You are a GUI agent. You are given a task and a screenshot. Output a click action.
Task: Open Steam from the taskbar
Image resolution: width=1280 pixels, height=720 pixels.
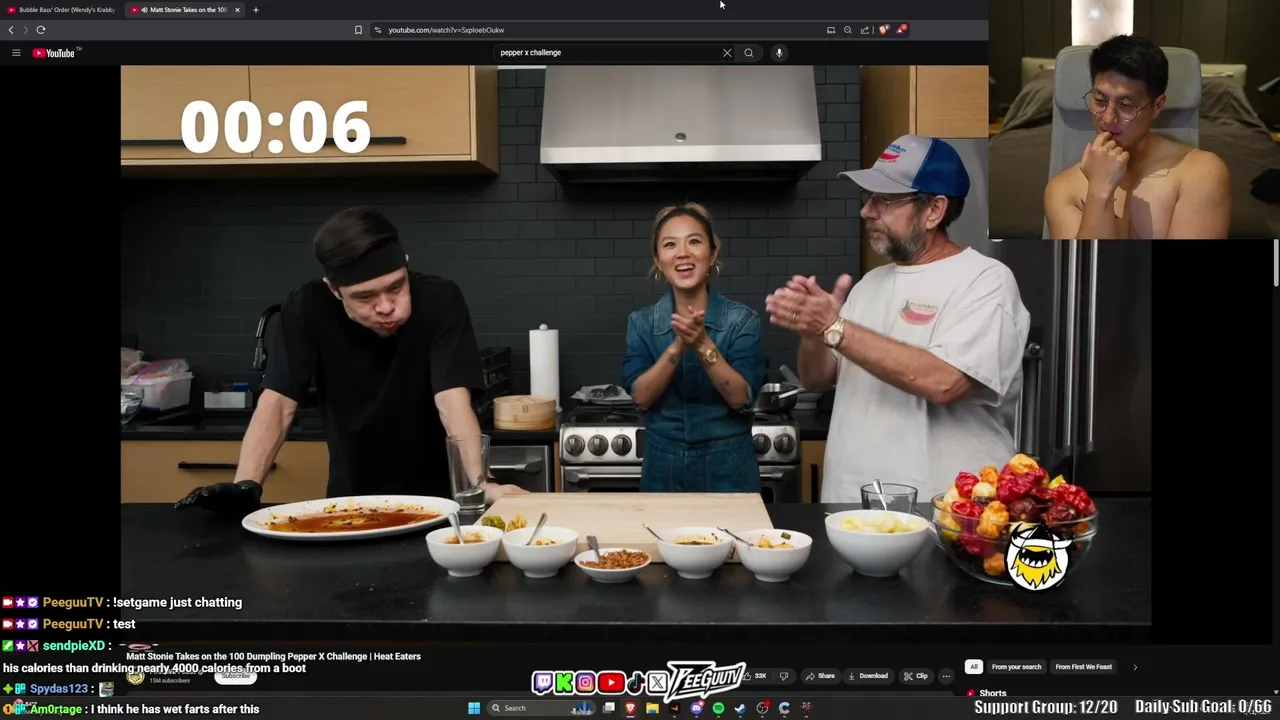[740, 708]
